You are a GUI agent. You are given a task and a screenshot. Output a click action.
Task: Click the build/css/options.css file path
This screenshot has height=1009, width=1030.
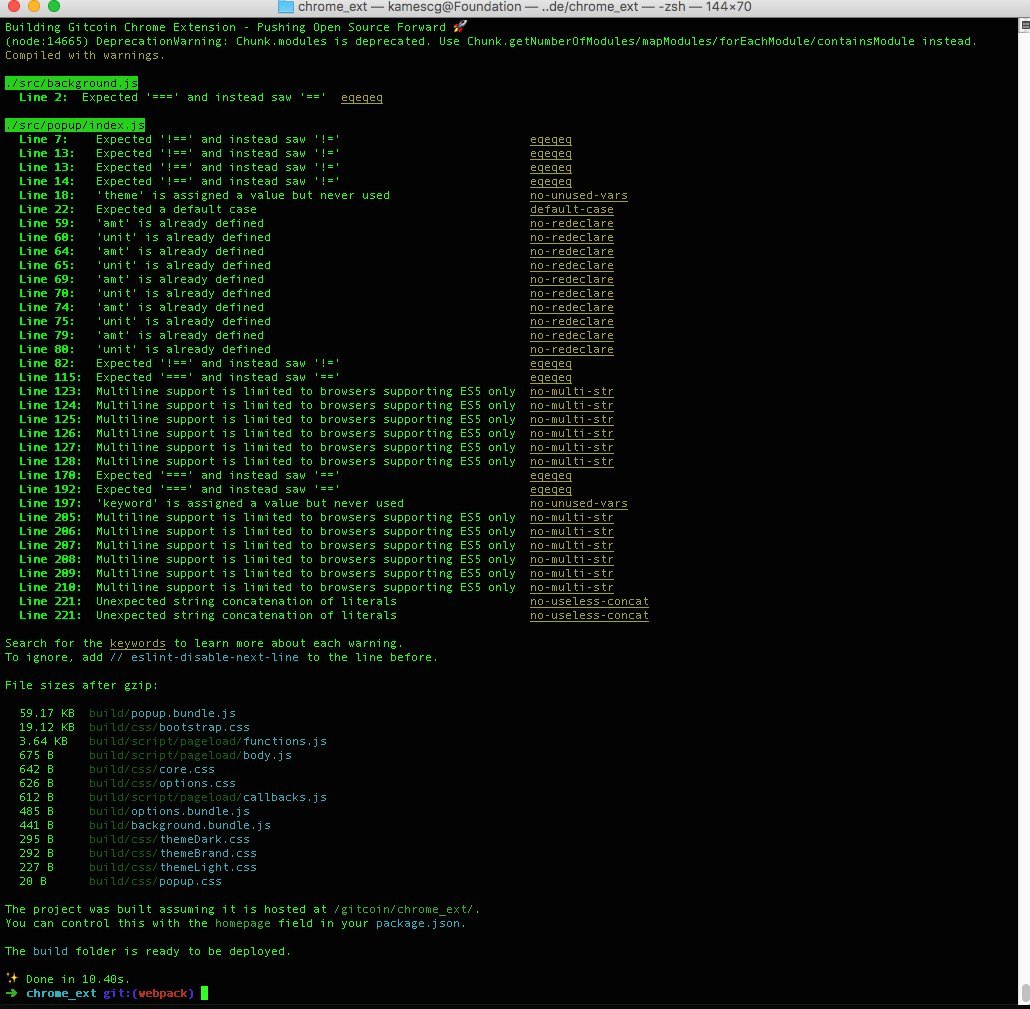point(162,783)
